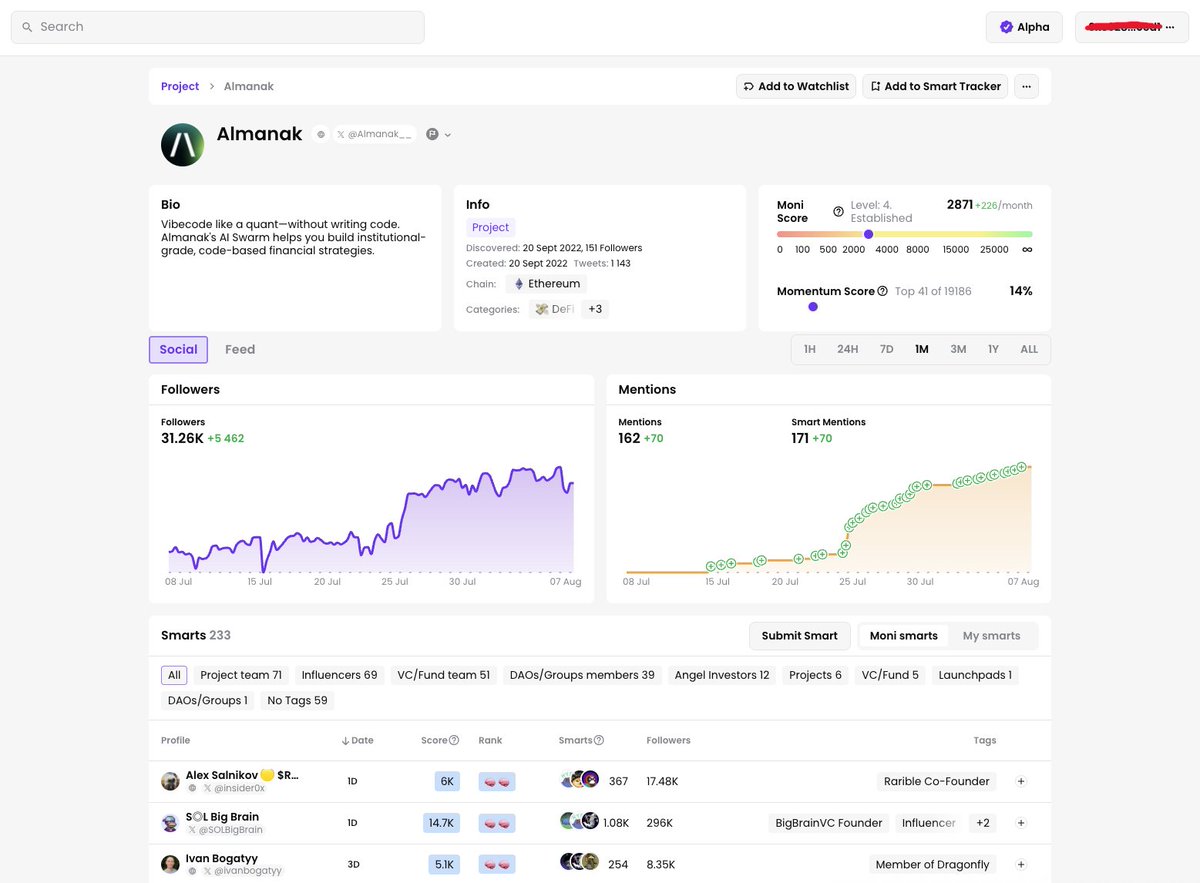Switch to Moni smarts view
This screenshot has width=1200, height=883.
(904, 636)
